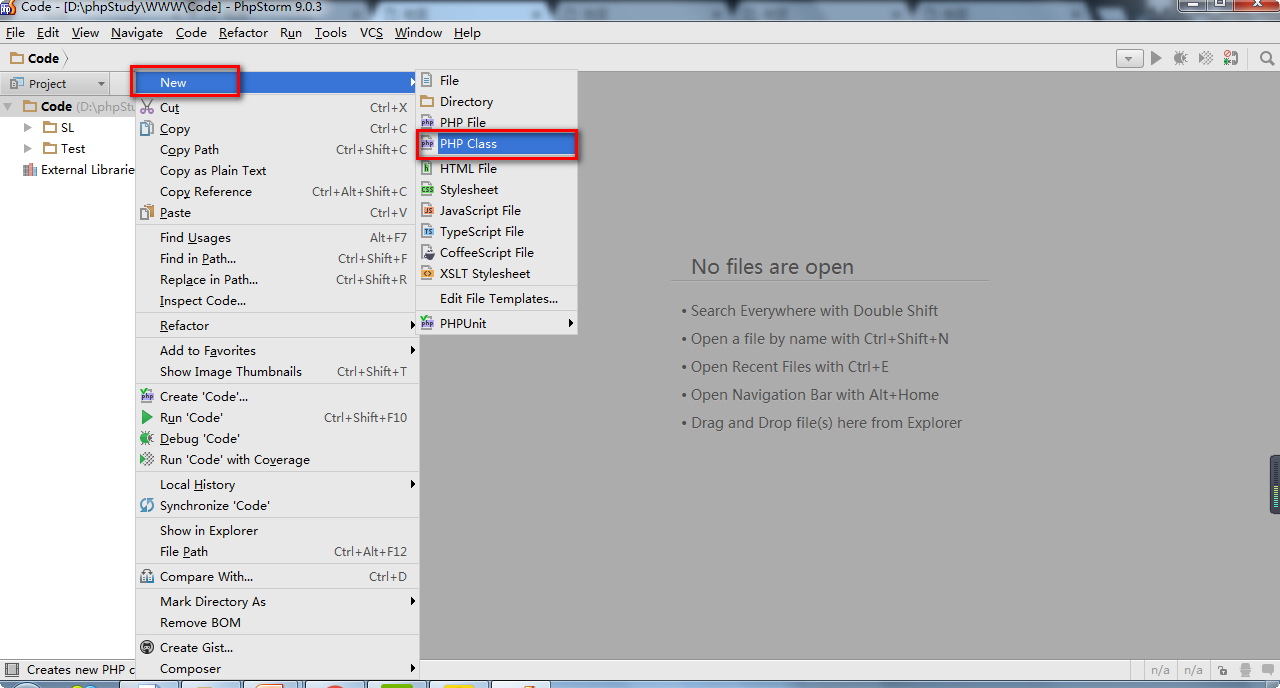Create a new Directory
Viewport: 1280px width, 688px height.
pyautogui.click(x=497, y=101)
